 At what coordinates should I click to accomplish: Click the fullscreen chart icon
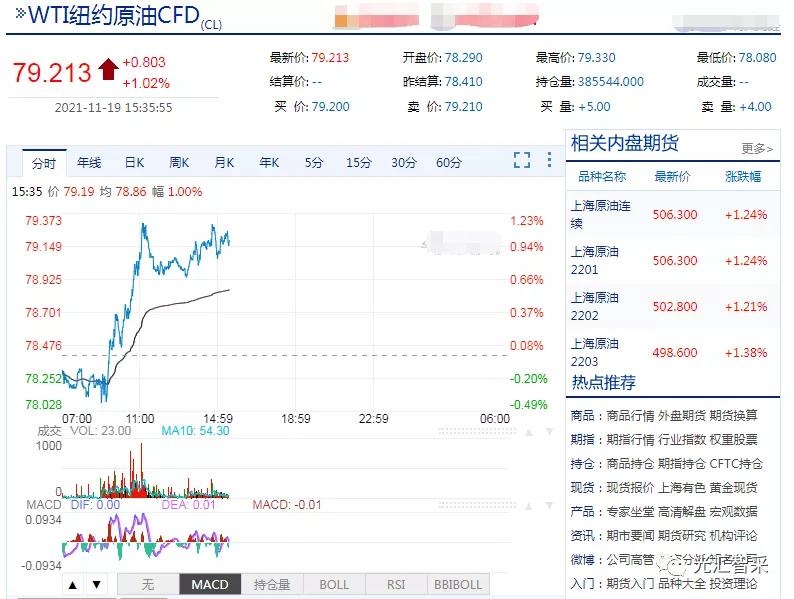click(x=522, y=161)
